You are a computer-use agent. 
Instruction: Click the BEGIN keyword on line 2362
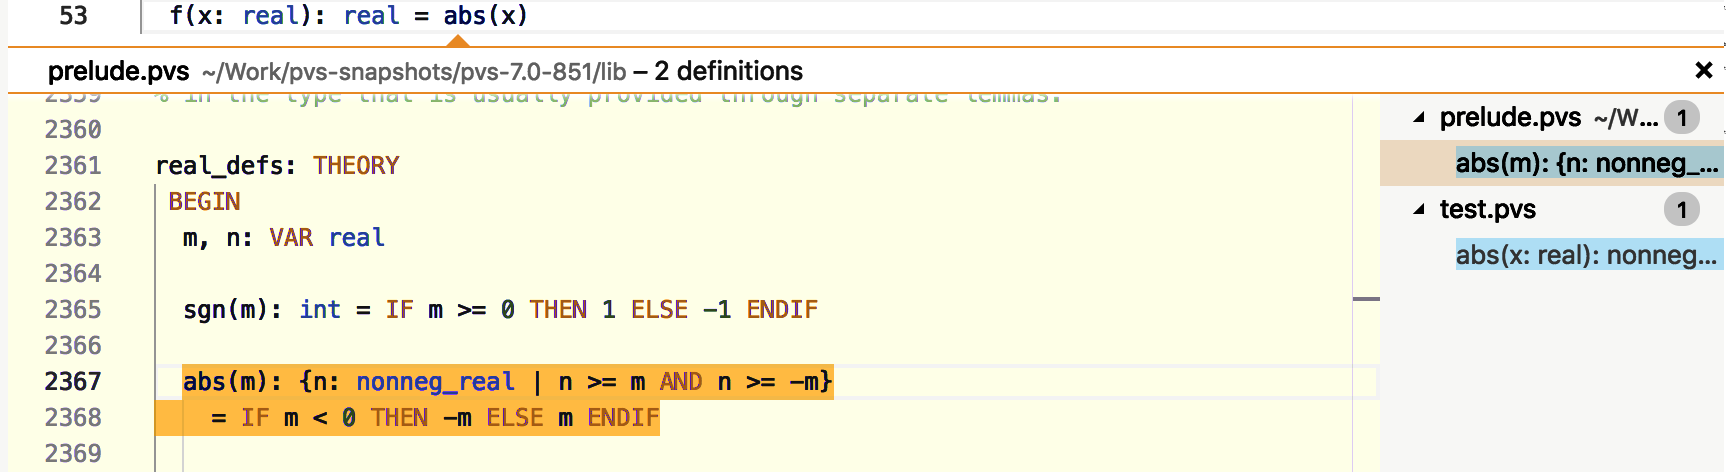coord(204,201)
